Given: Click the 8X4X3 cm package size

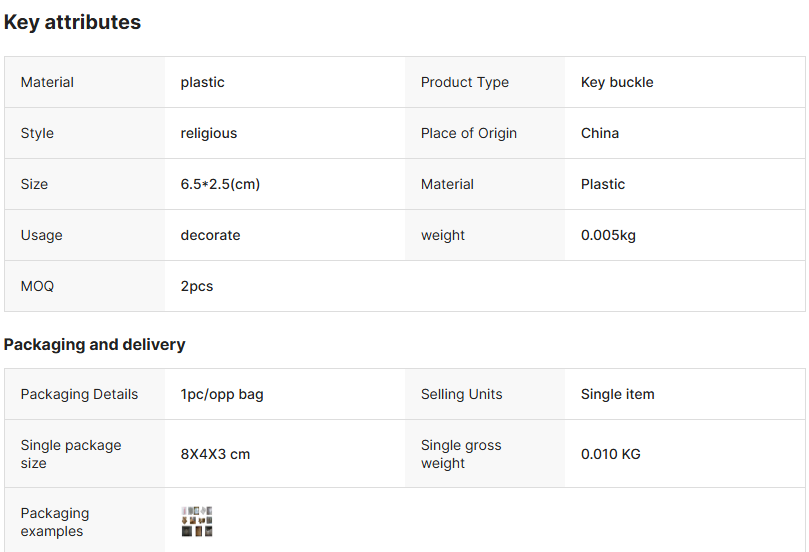Looking at the screenshot, I should (215, 454).
